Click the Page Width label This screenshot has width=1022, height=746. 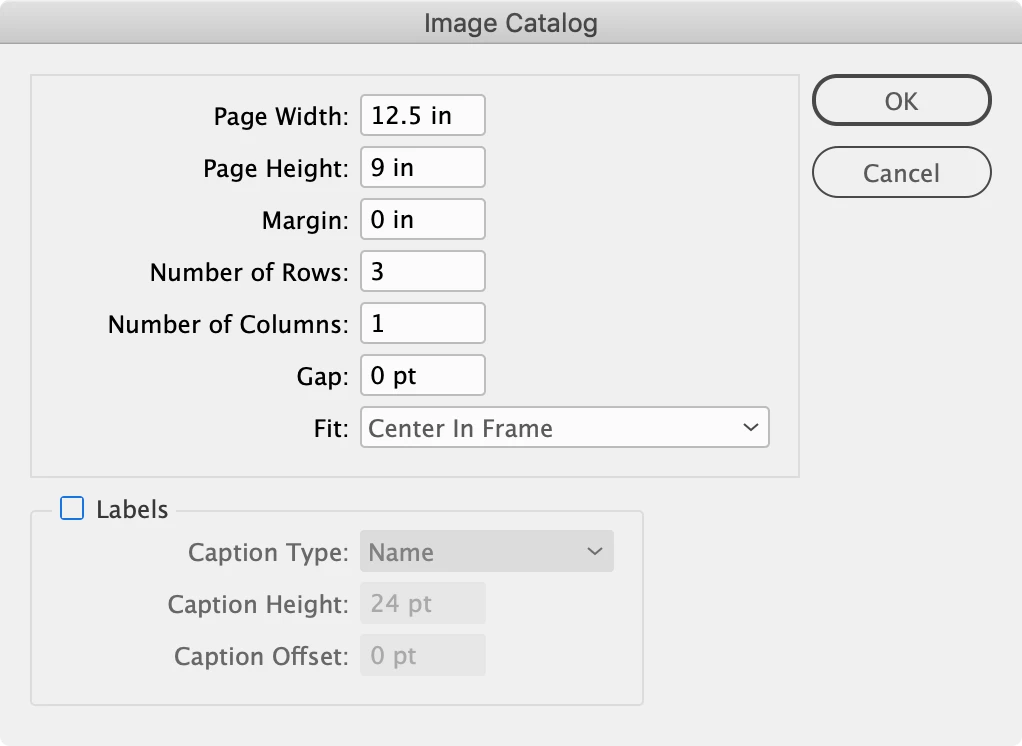coord(280,117)
